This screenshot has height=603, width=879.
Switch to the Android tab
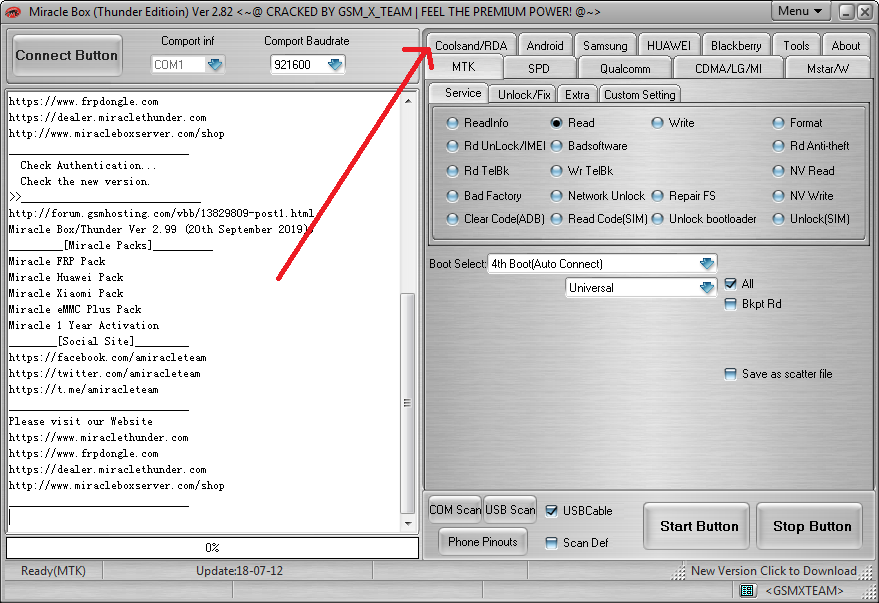click(545, 45)
